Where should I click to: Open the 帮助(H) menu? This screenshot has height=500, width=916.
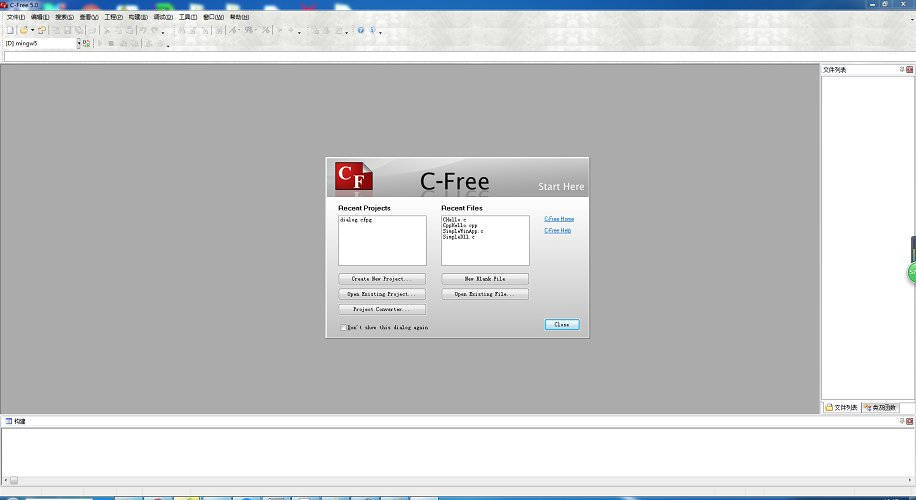point(240,17)
